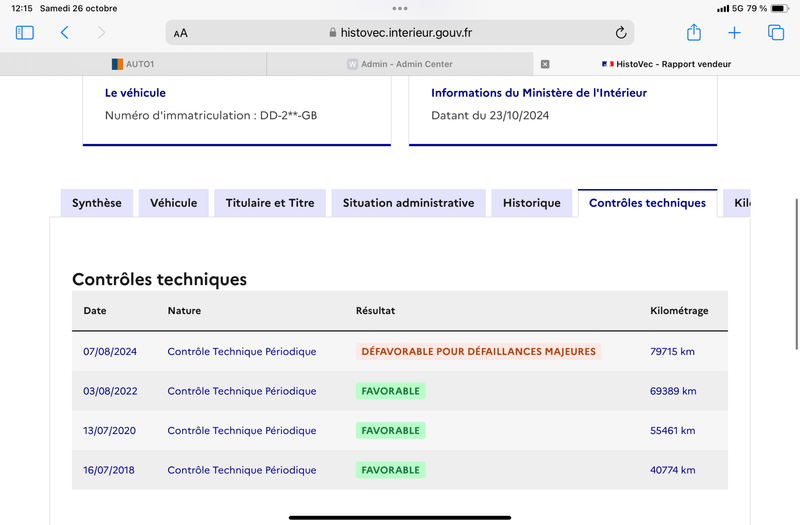Screen dimensions: 800x525
Task: Open the Titulaire et Titre tab
Action: [x=270, y=203]
